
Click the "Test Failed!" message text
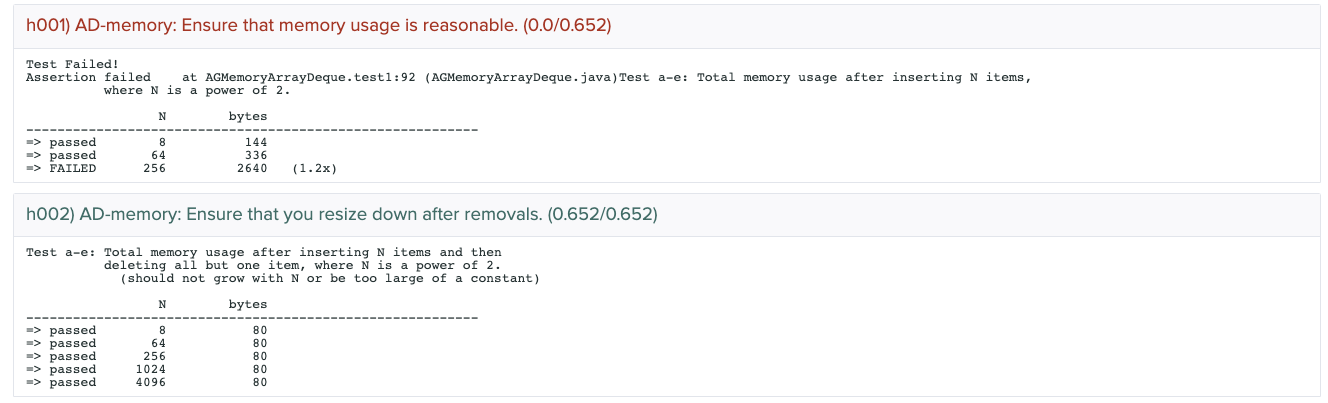72,64
